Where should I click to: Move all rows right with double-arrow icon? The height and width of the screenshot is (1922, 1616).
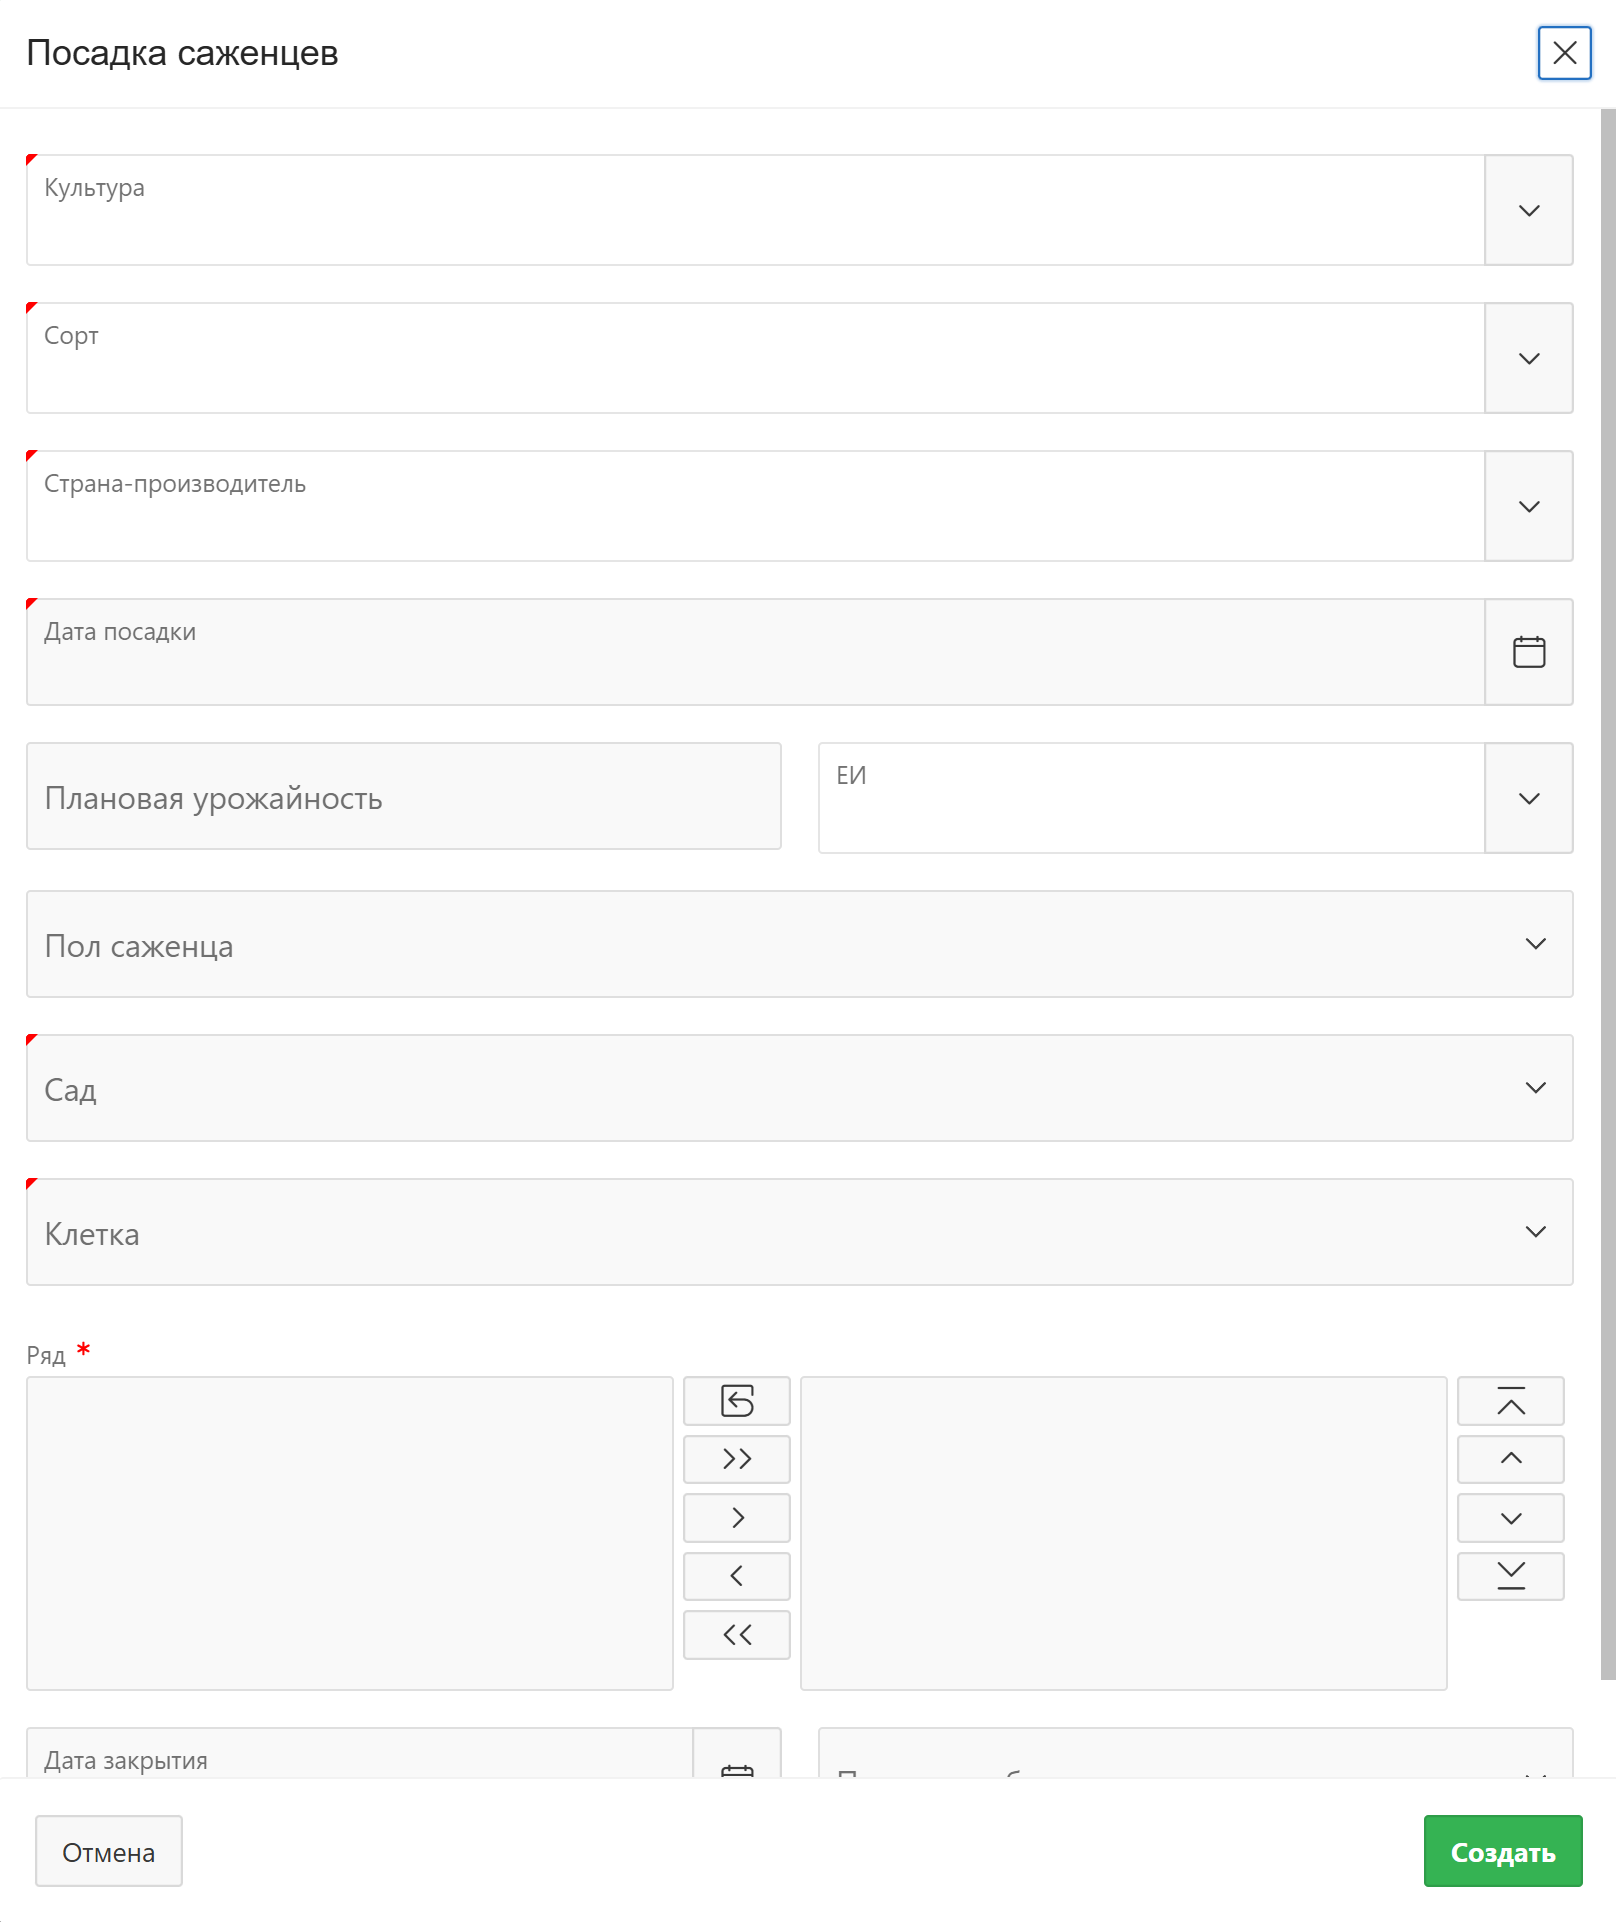click(x=737, y=1459)
